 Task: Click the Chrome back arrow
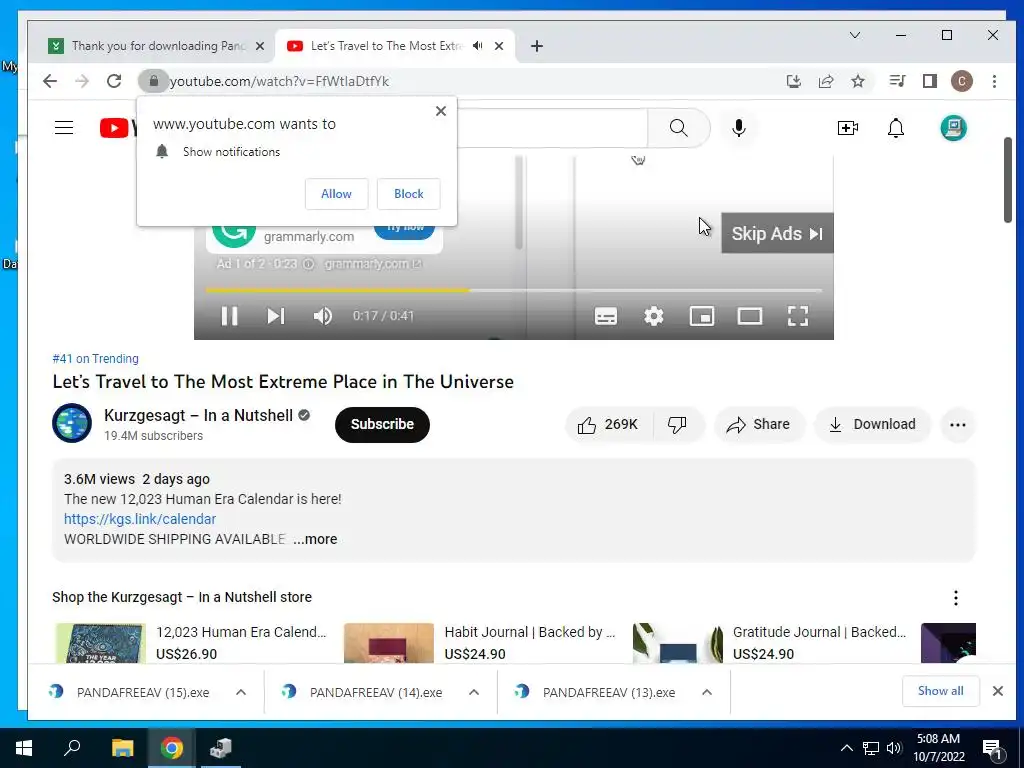click(50, 81)
